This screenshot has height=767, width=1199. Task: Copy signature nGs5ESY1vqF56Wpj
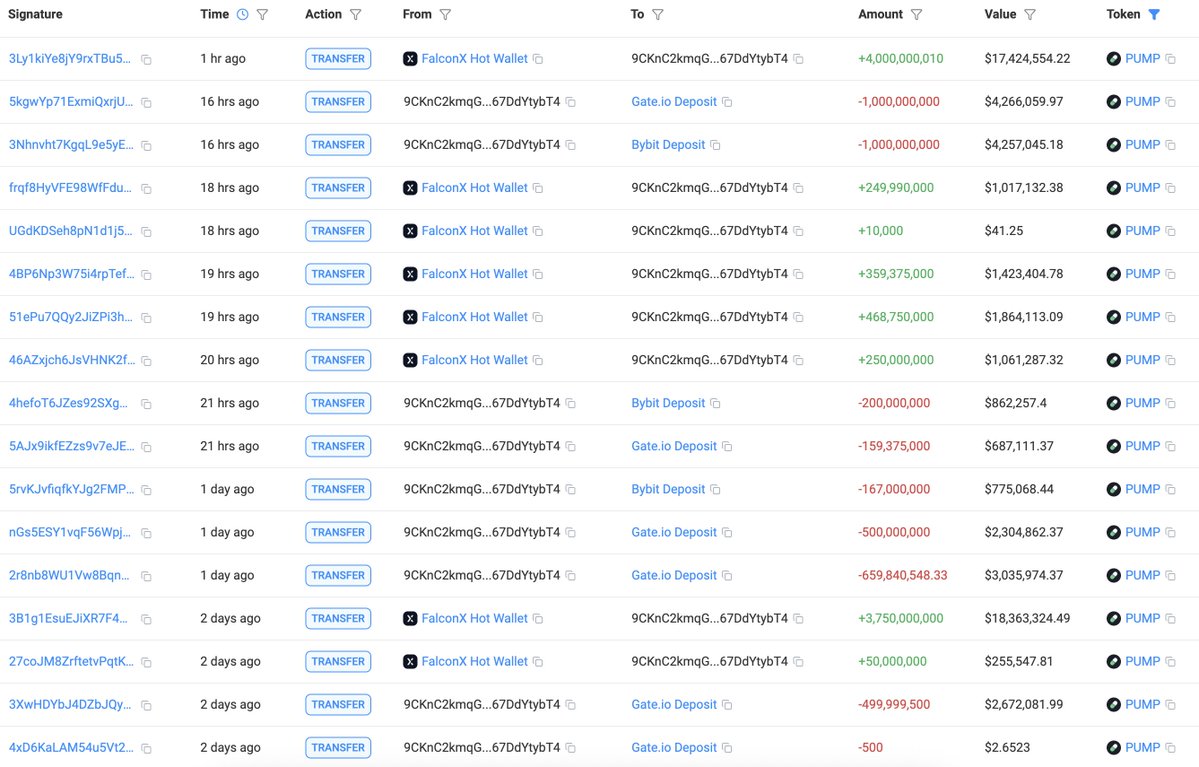[x=146, y=533]
